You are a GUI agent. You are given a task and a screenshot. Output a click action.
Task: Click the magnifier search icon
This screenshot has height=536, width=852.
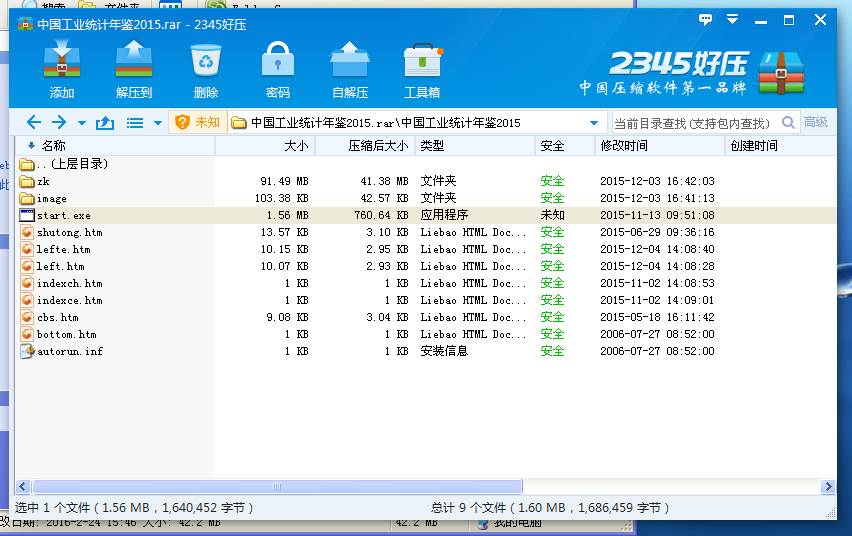tap(788, 122)
